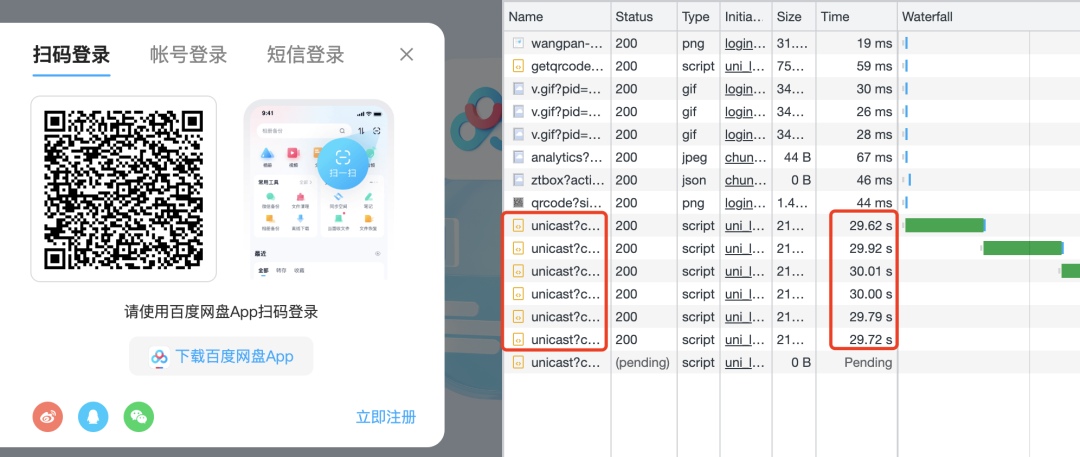
Task: Select the qrcode?si png request
Action: pyautogui.click(x=792, y=203)
